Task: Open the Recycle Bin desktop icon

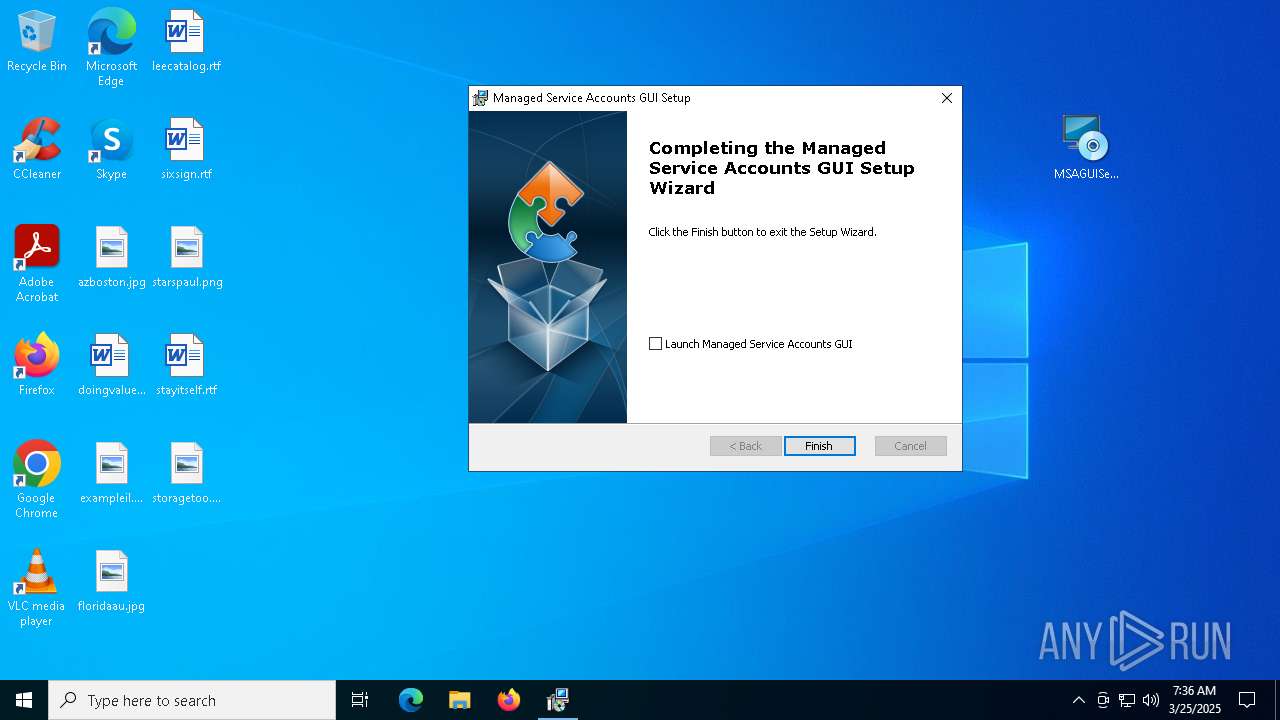Action: [37, 42]
